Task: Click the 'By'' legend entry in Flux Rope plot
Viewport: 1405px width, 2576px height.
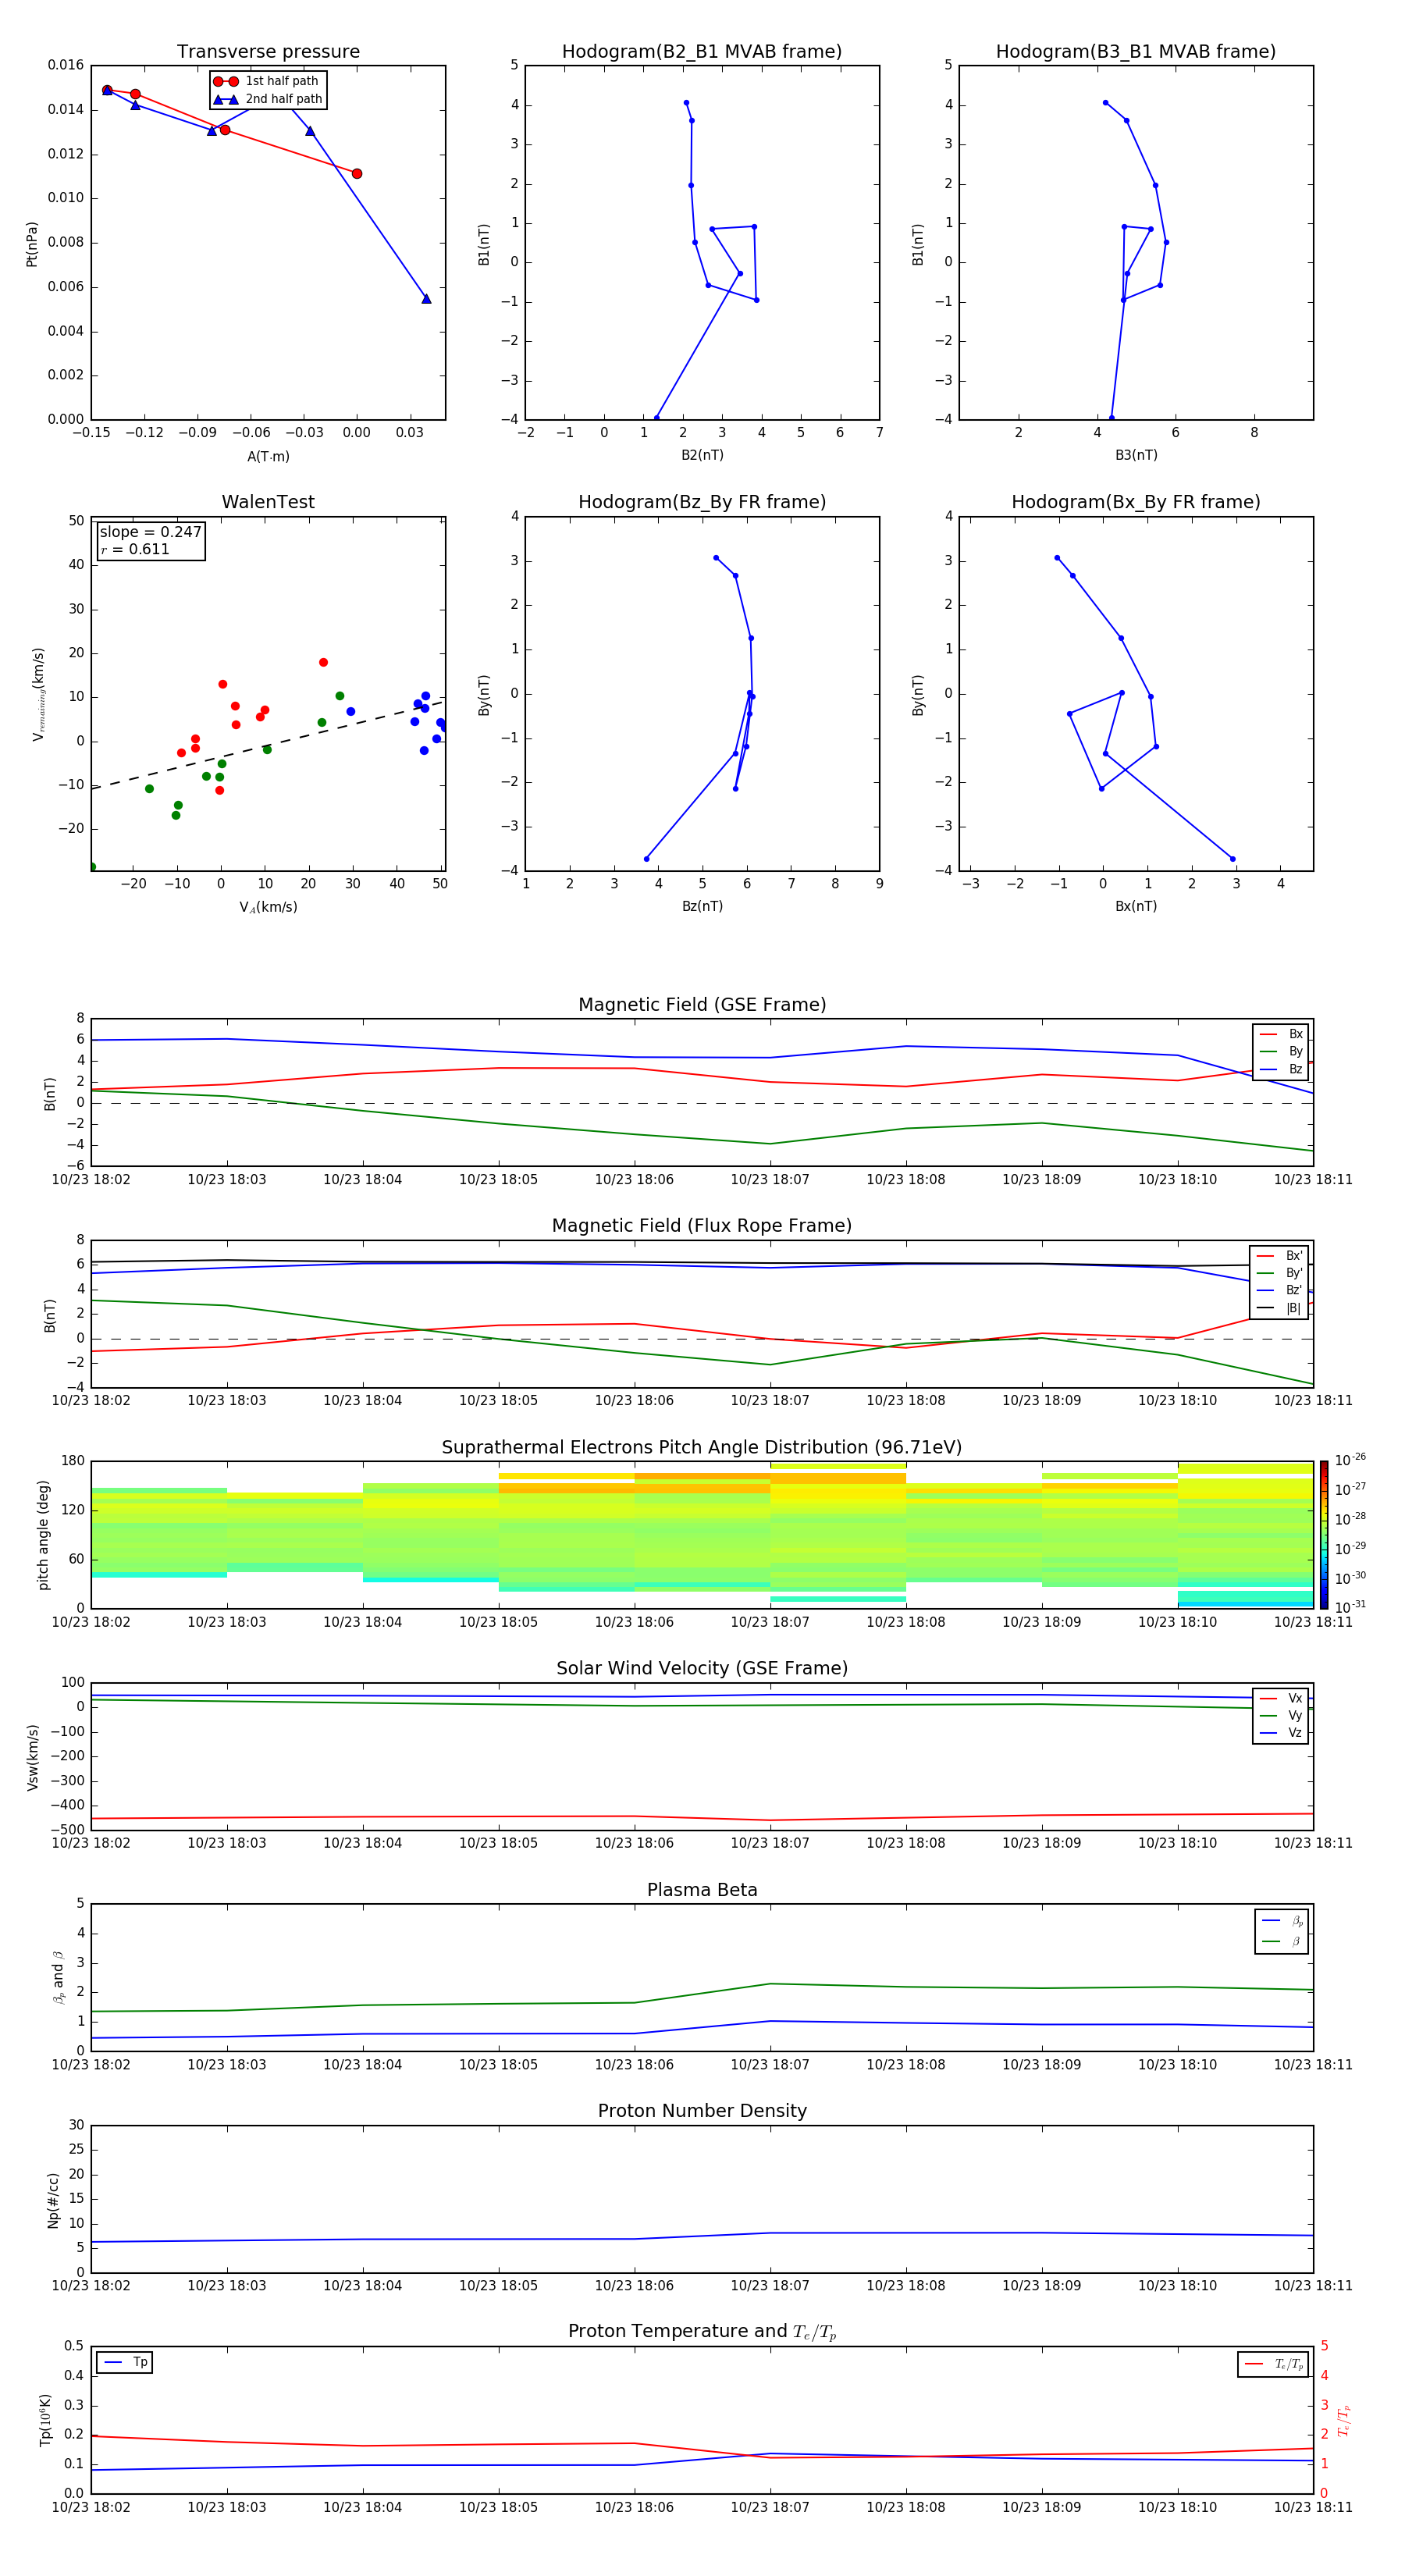Action: pyautogui.click(x=1280, y=1273)
